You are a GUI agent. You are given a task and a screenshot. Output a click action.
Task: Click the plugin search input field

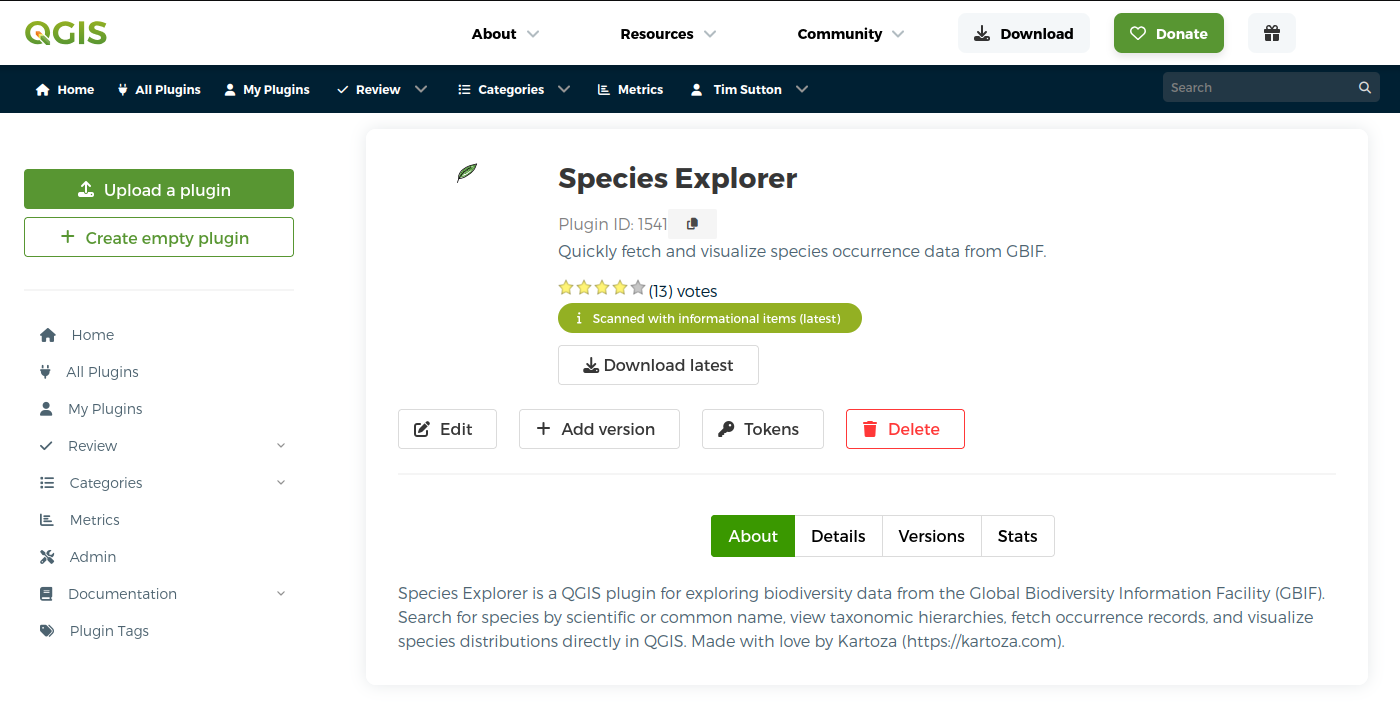coord(1258,88)
